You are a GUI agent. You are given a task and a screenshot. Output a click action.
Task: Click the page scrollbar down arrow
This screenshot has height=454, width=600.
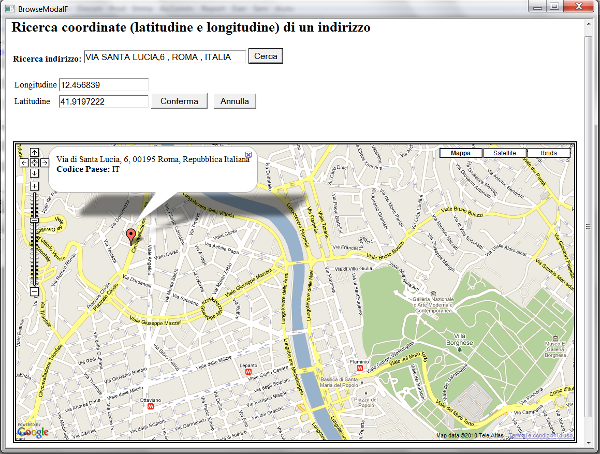pos(589,443)
